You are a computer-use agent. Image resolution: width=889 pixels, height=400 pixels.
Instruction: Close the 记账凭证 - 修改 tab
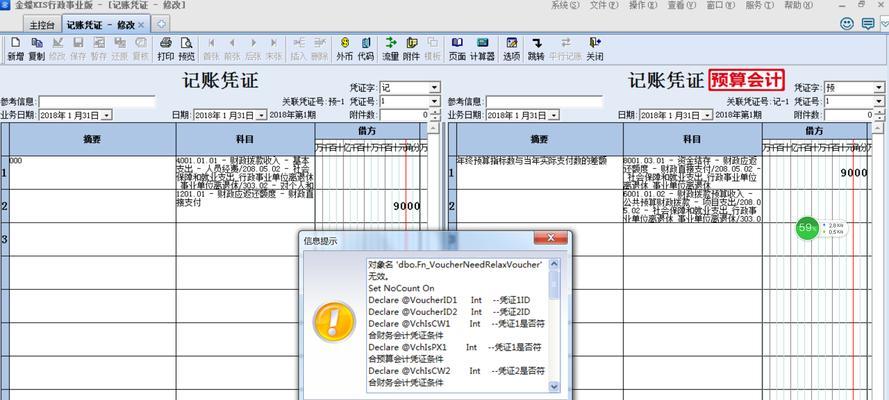pyautogui.click(x=141, y=25)
